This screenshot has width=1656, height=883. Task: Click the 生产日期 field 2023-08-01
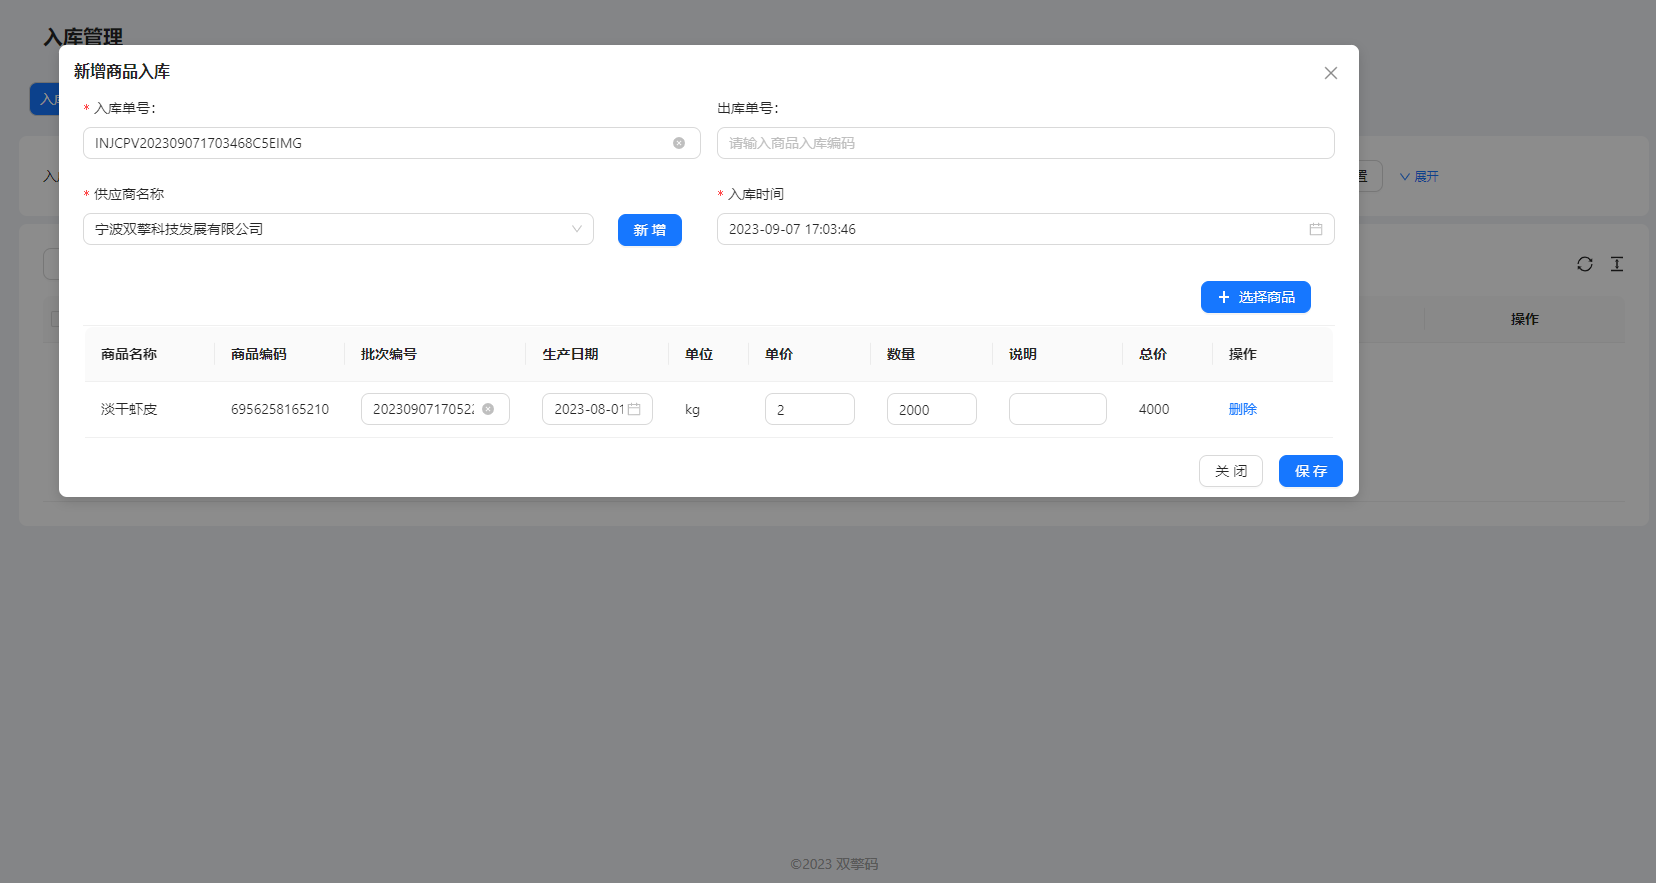(597, 409)
